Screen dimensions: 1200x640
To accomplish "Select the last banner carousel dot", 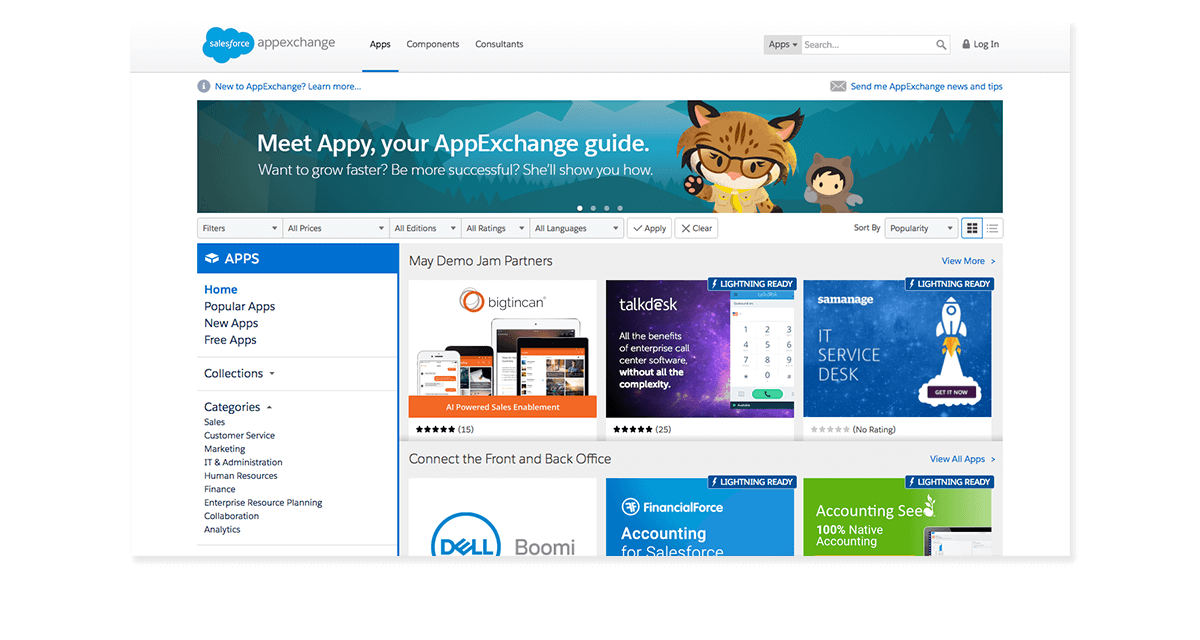I will (620, 208).
